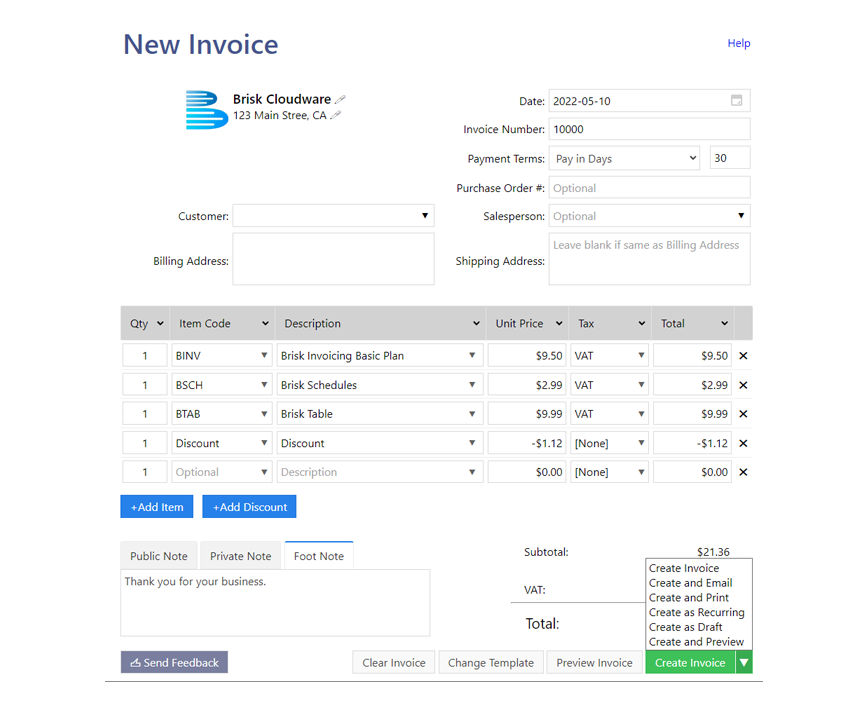Viewport: 856px width, 713px height.
Task: Click the +Add Discount button
Action: coord(249,507)
